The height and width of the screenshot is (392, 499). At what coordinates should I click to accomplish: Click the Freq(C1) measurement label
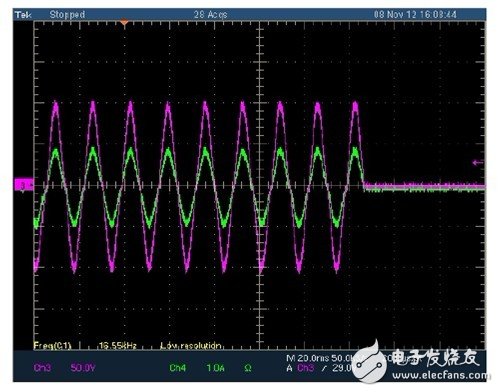click(x=52, y=345)
